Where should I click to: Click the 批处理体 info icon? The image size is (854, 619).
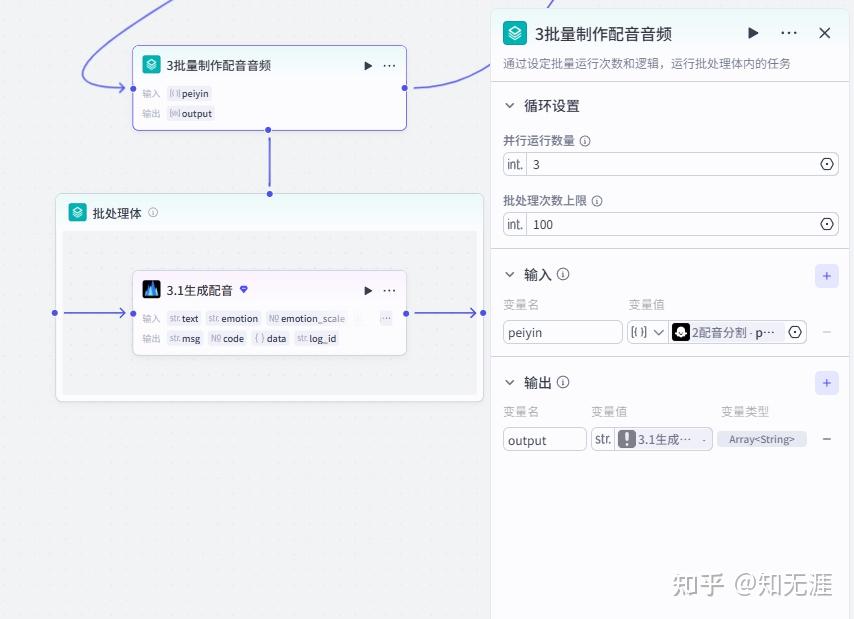point(153,212)
